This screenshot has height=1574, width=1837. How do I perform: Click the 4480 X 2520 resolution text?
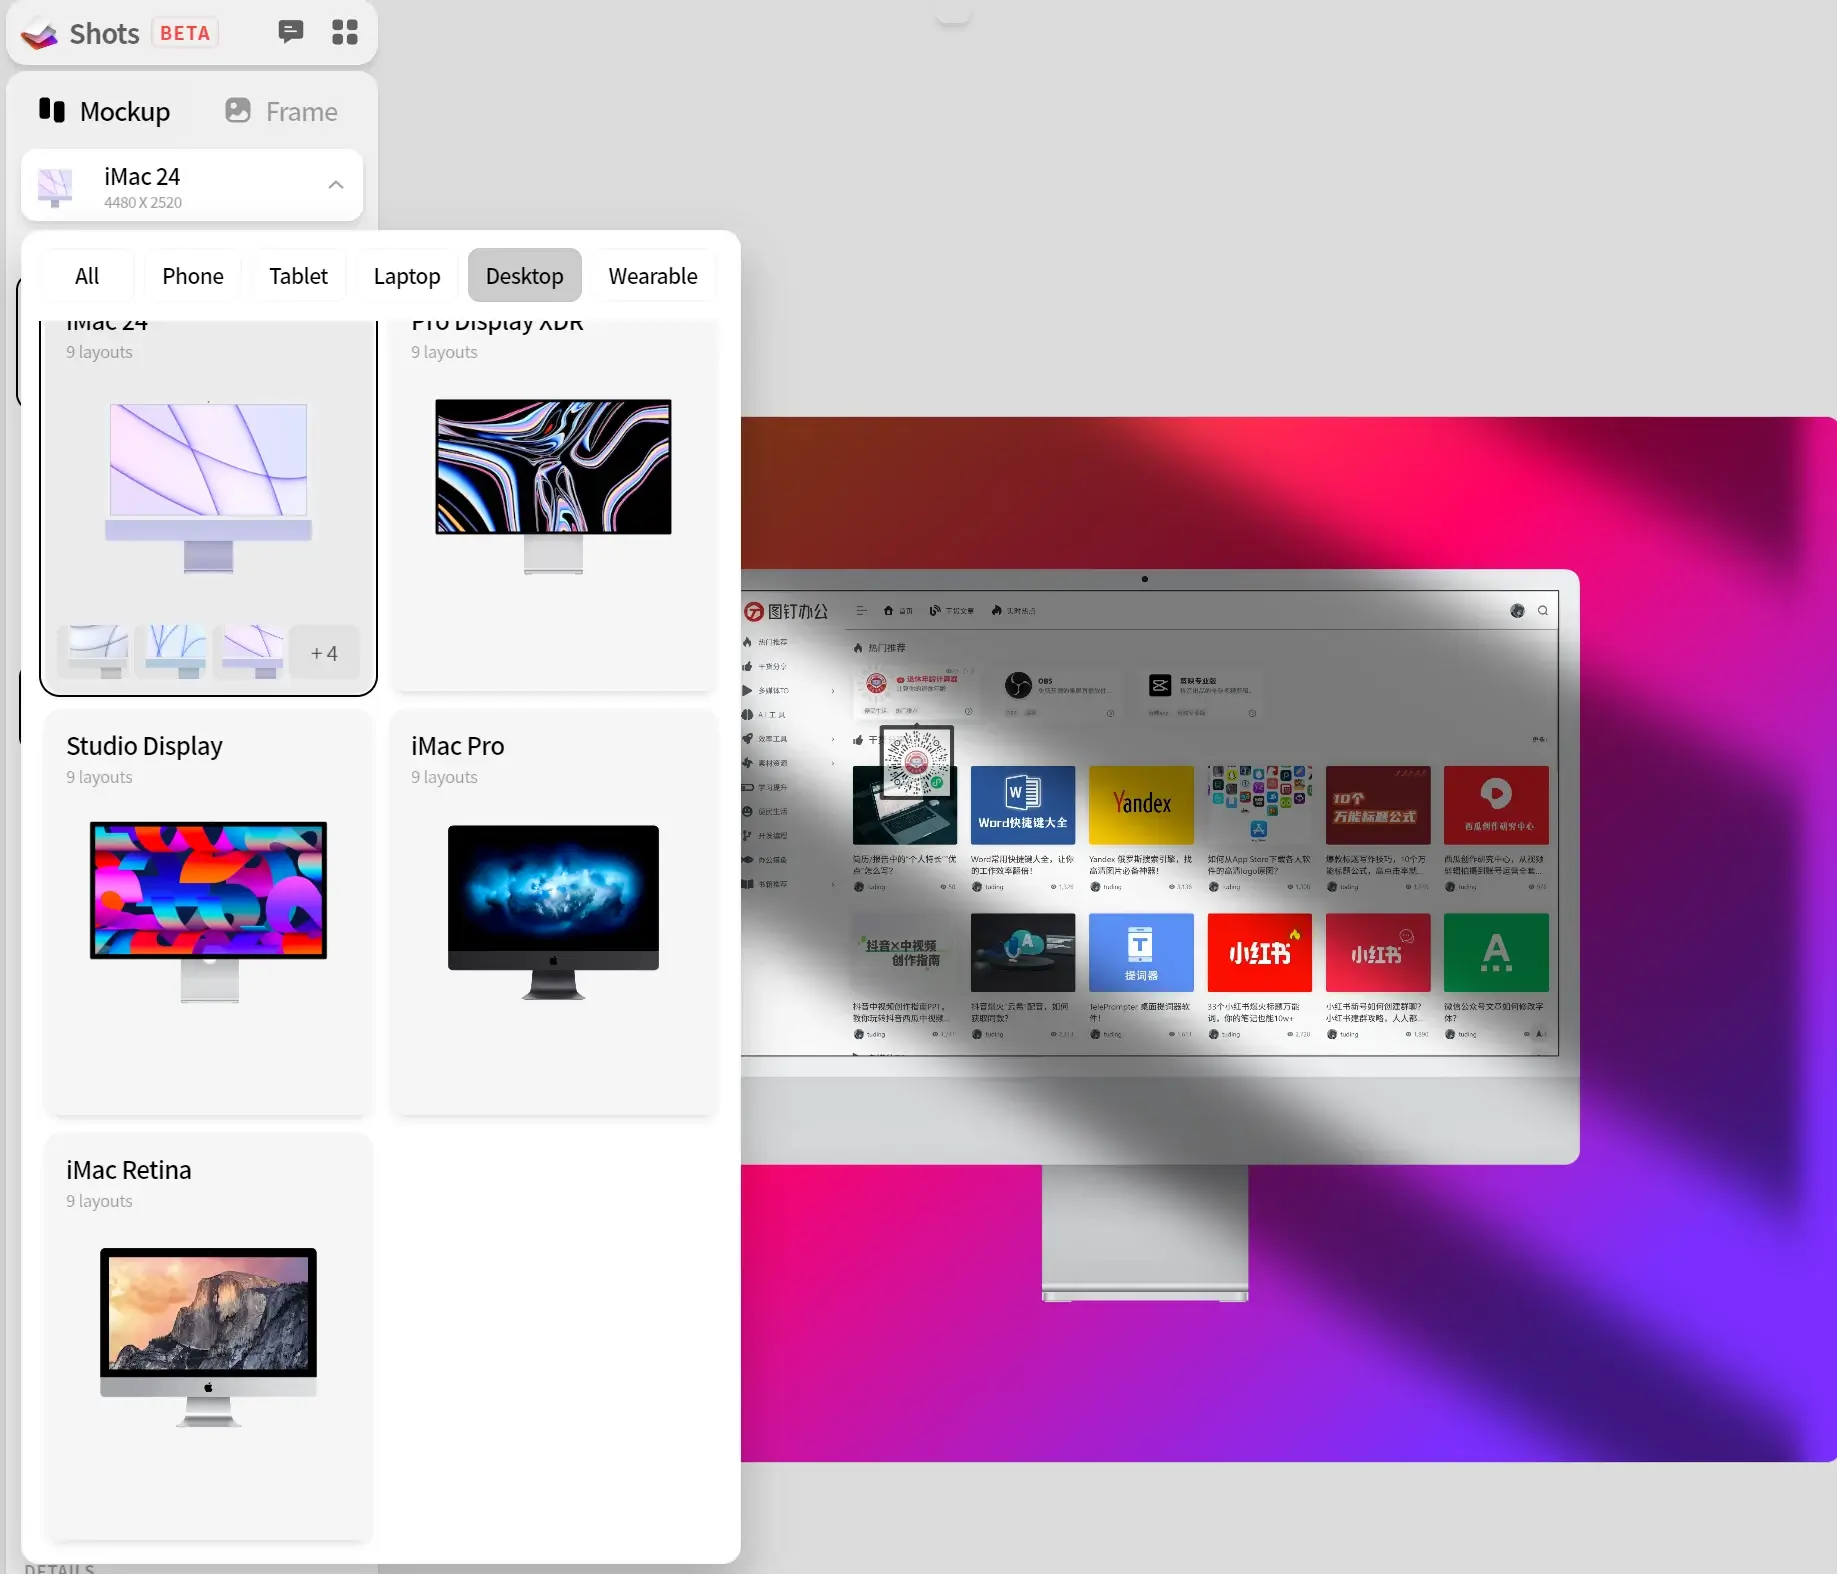[143, 202]
